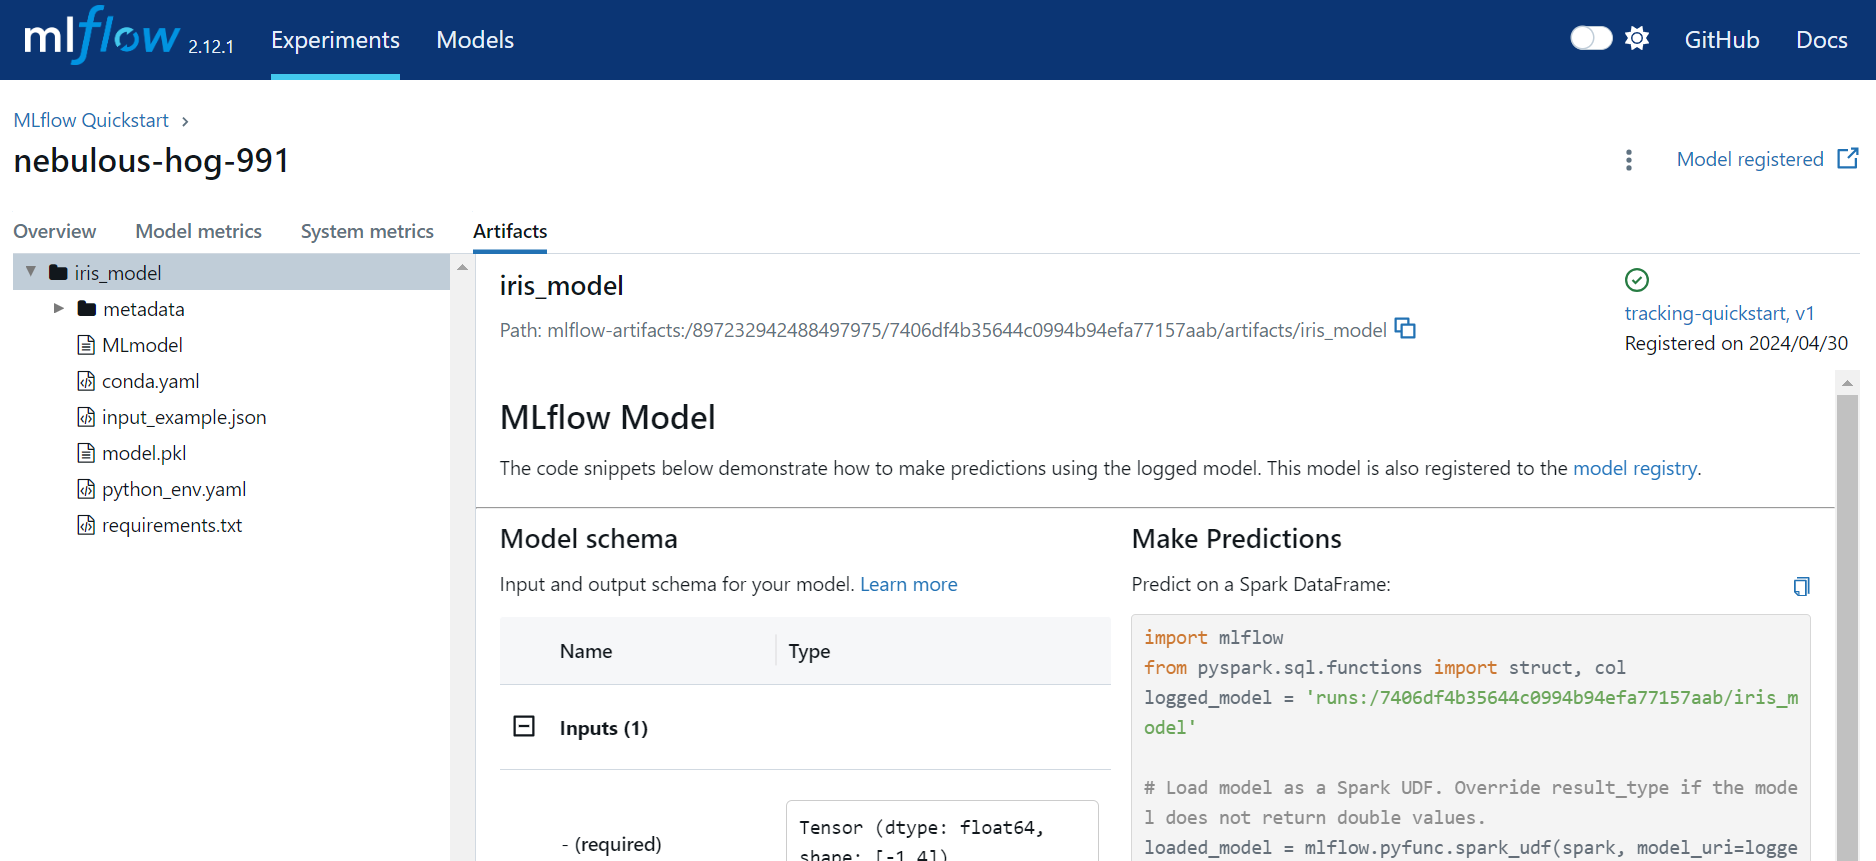The width and height of the screenshot is (1876, 861).
Task: Click the MLflow version 2.12.1 label
Action: click(211, 47)
